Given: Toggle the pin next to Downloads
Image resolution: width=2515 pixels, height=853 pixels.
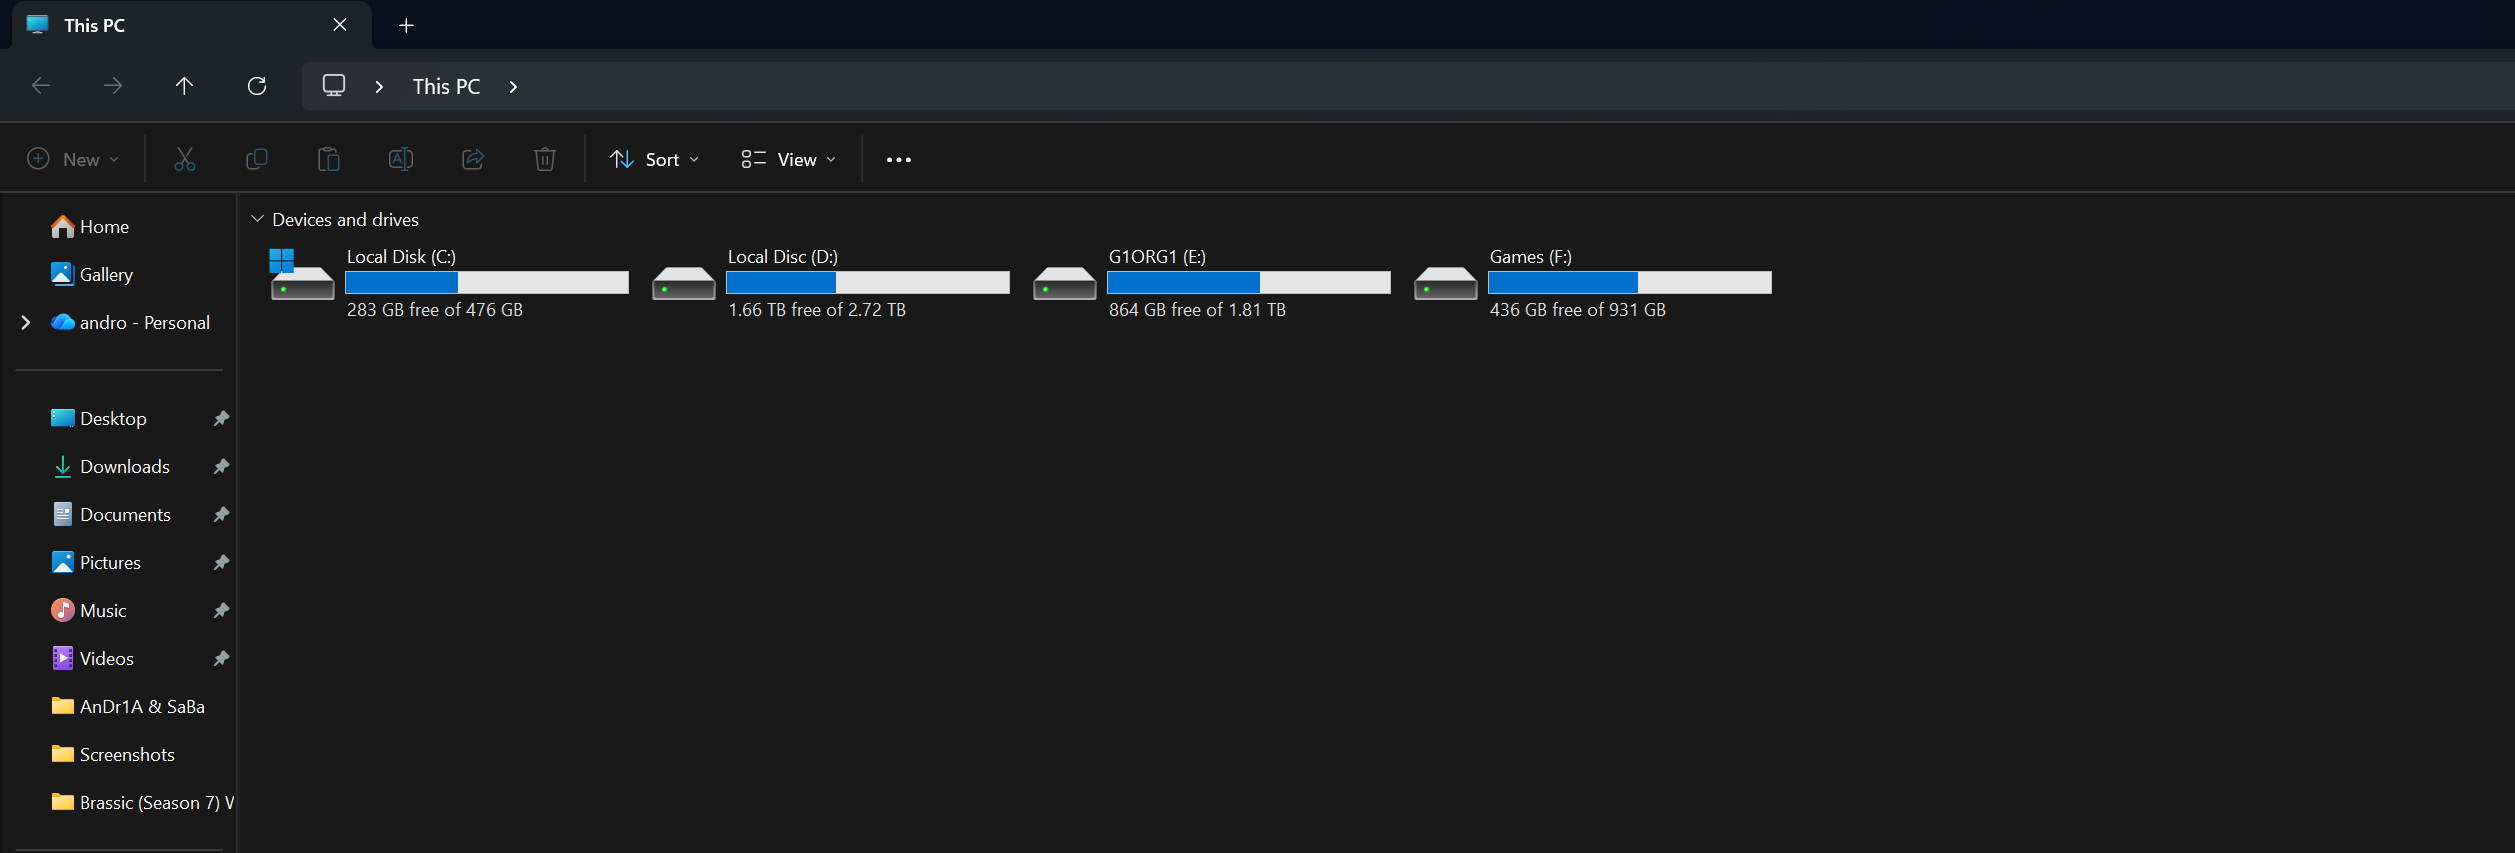Looking at the screenshot, I should coord(221,467).
